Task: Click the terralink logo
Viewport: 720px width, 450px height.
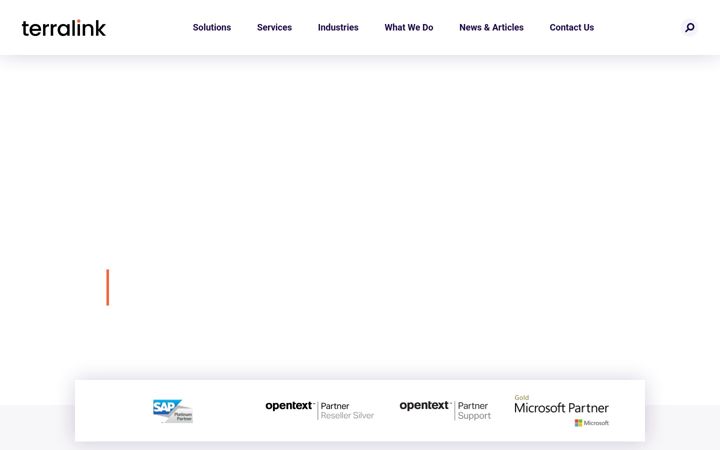Action: tap(63, 28)
